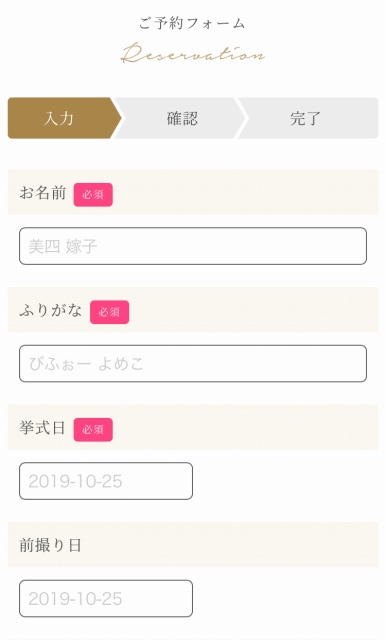Viewport: 386px width, 640px height.
Task: Select the 挙式日 field label
Action: pyautogui.click(x=42, y=428)
